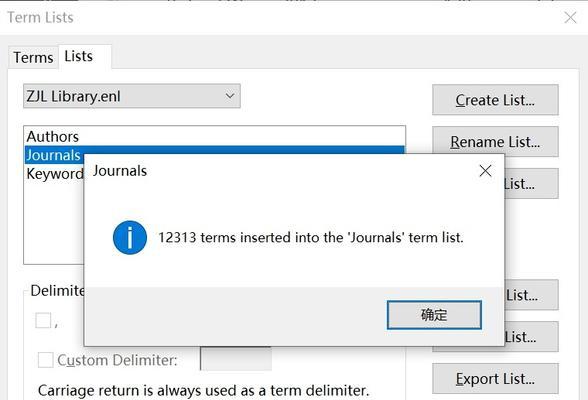588x400 pixels.
Task: Click the Rename List... button
Action: 495,142
